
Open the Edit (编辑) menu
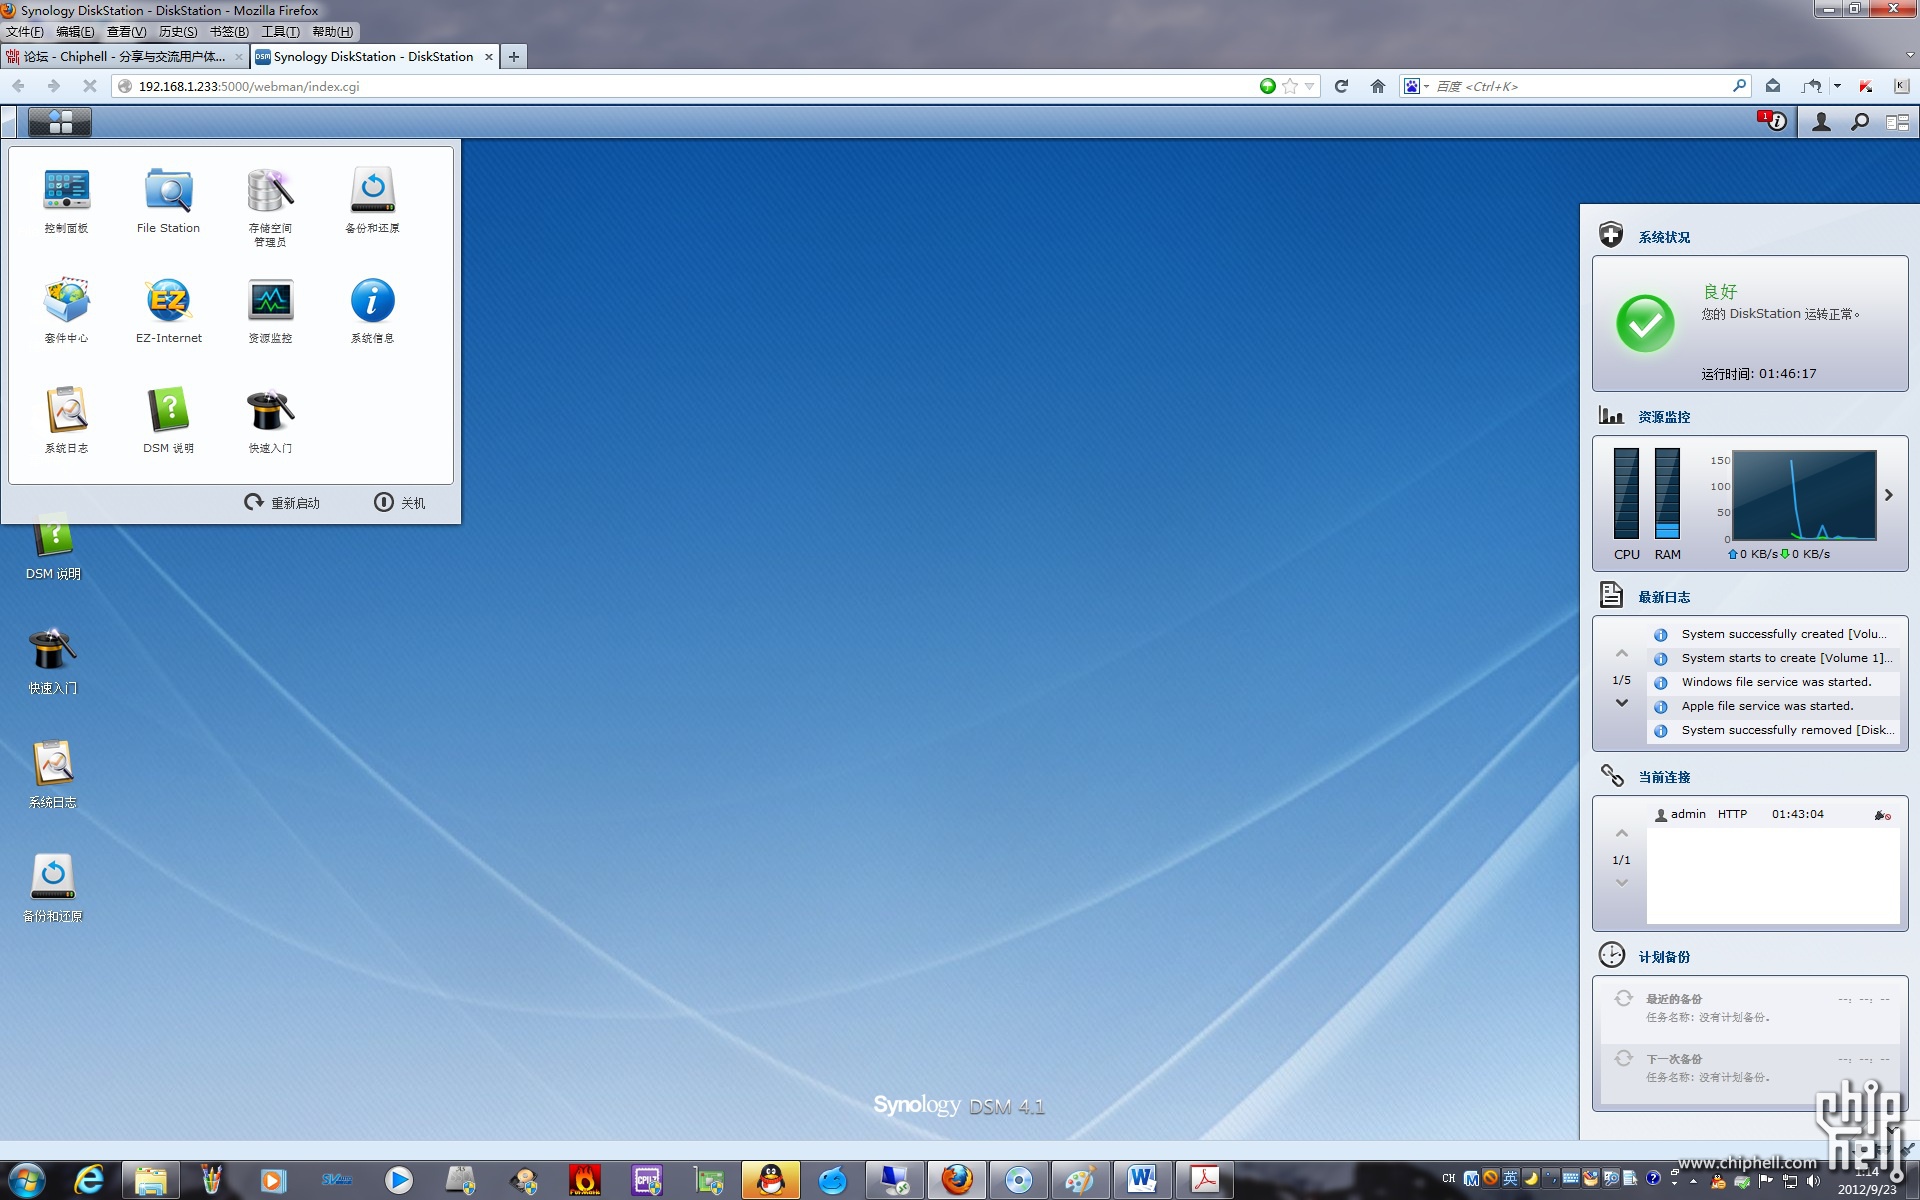coord(75,32)
